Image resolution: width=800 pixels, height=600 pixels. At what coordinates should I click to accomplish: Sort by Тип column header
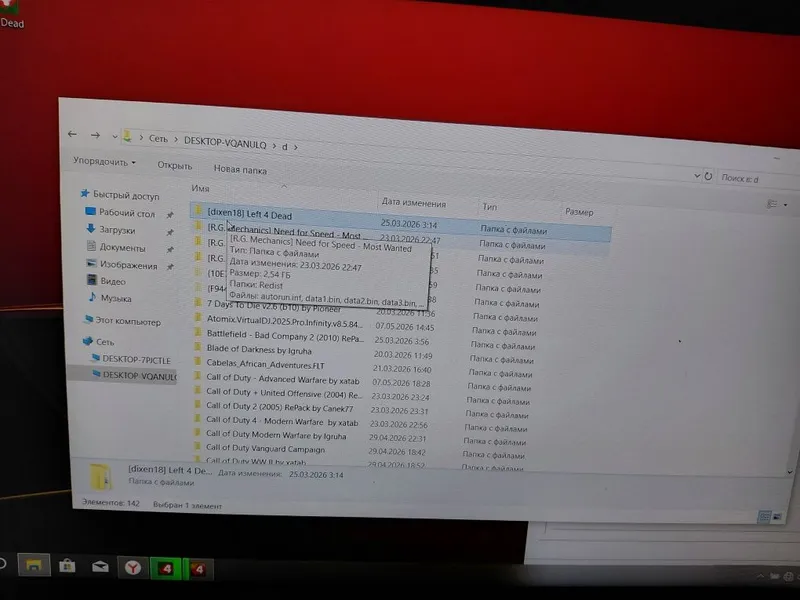click(x=489, y=207)
